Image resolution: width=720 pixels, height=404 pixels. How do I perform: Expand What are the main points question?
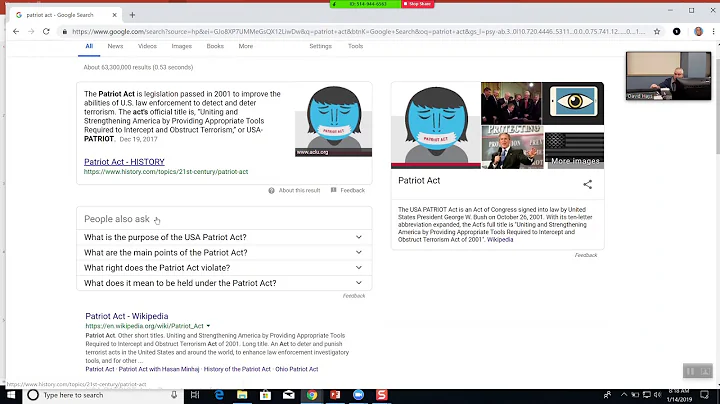[x=224, y=252]
